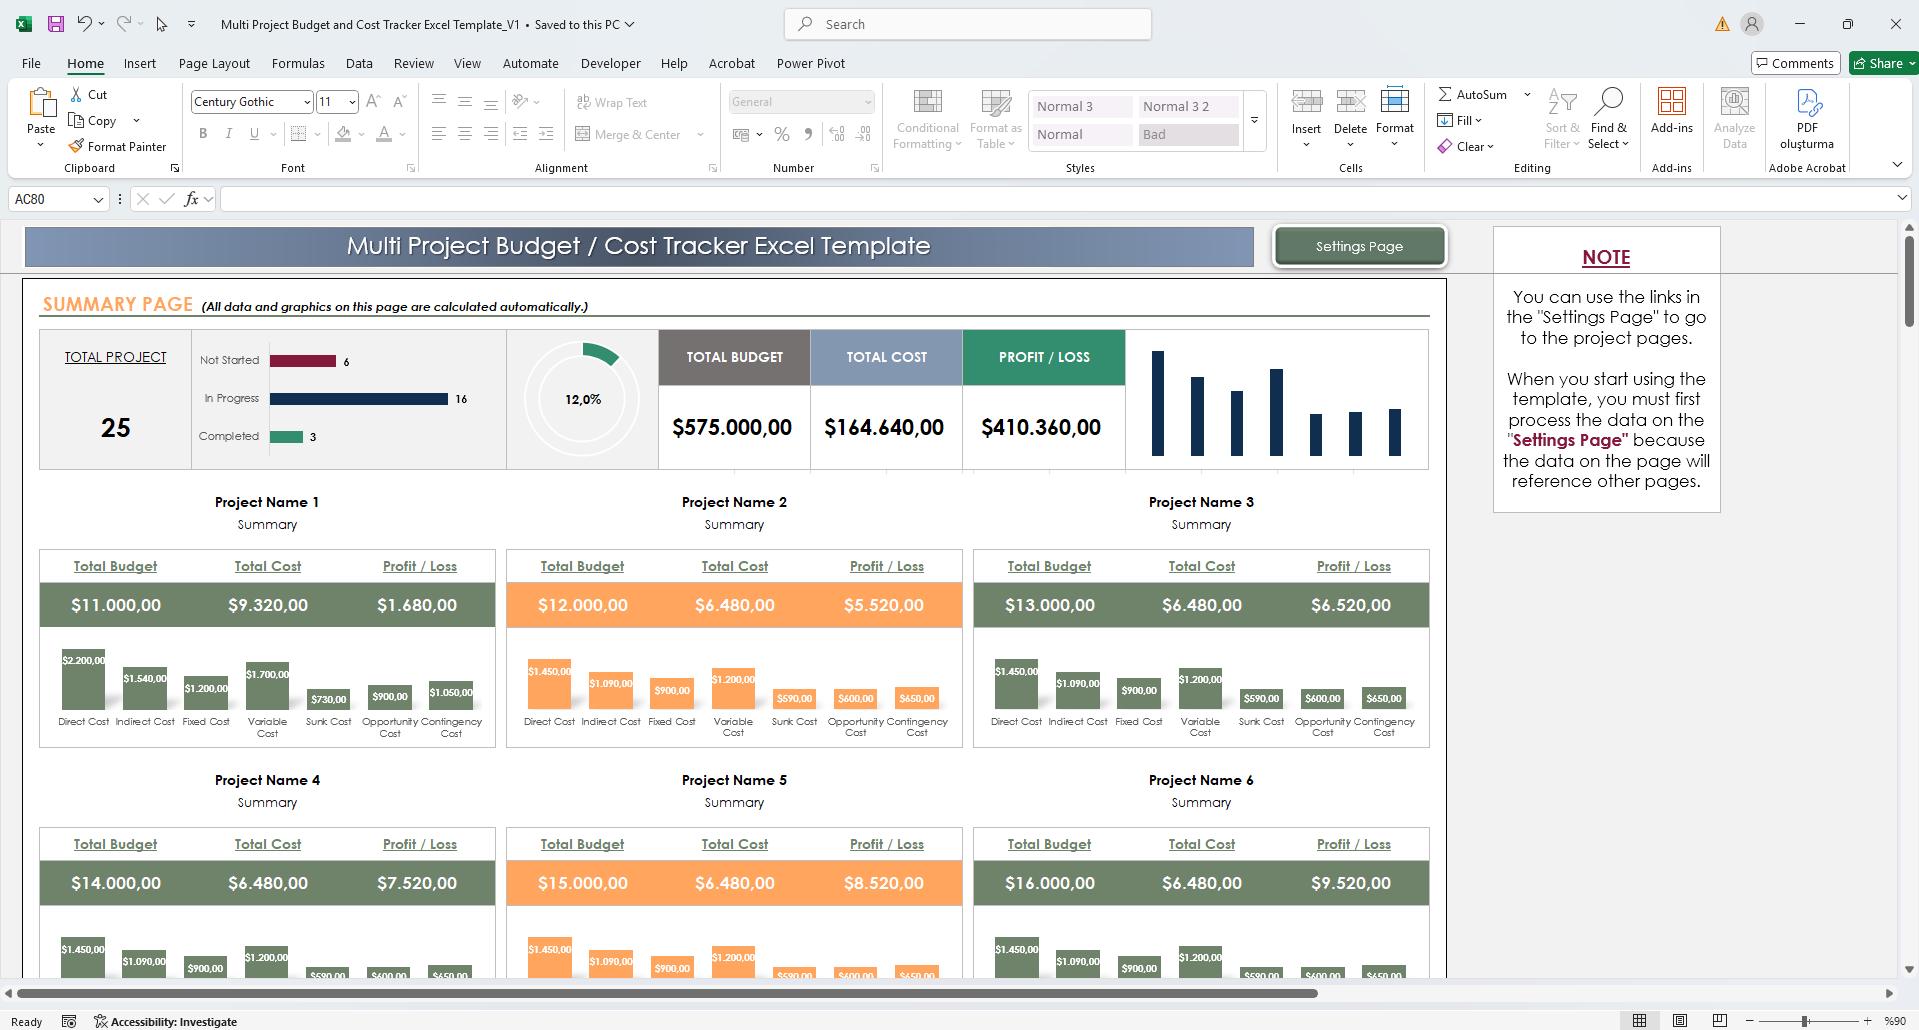
Task: Click the warning triangle icon
Action: (x=1722, y=24)
